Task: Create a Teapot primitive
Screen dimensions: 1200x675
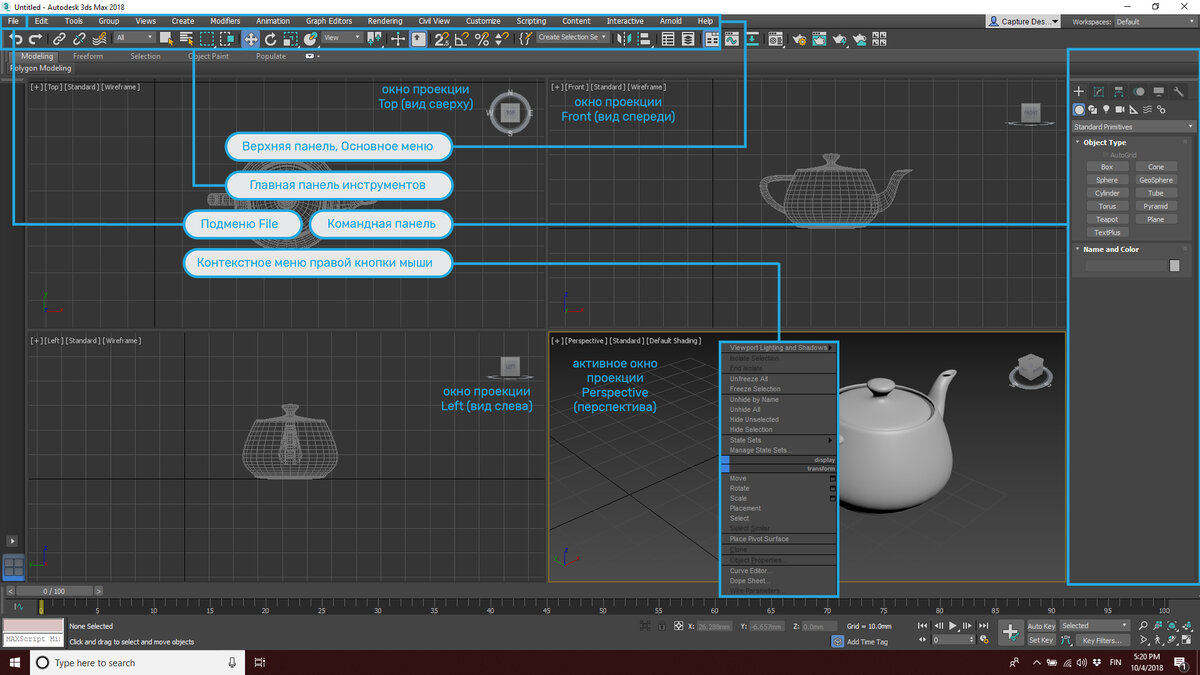Action: pos(1107,218)
